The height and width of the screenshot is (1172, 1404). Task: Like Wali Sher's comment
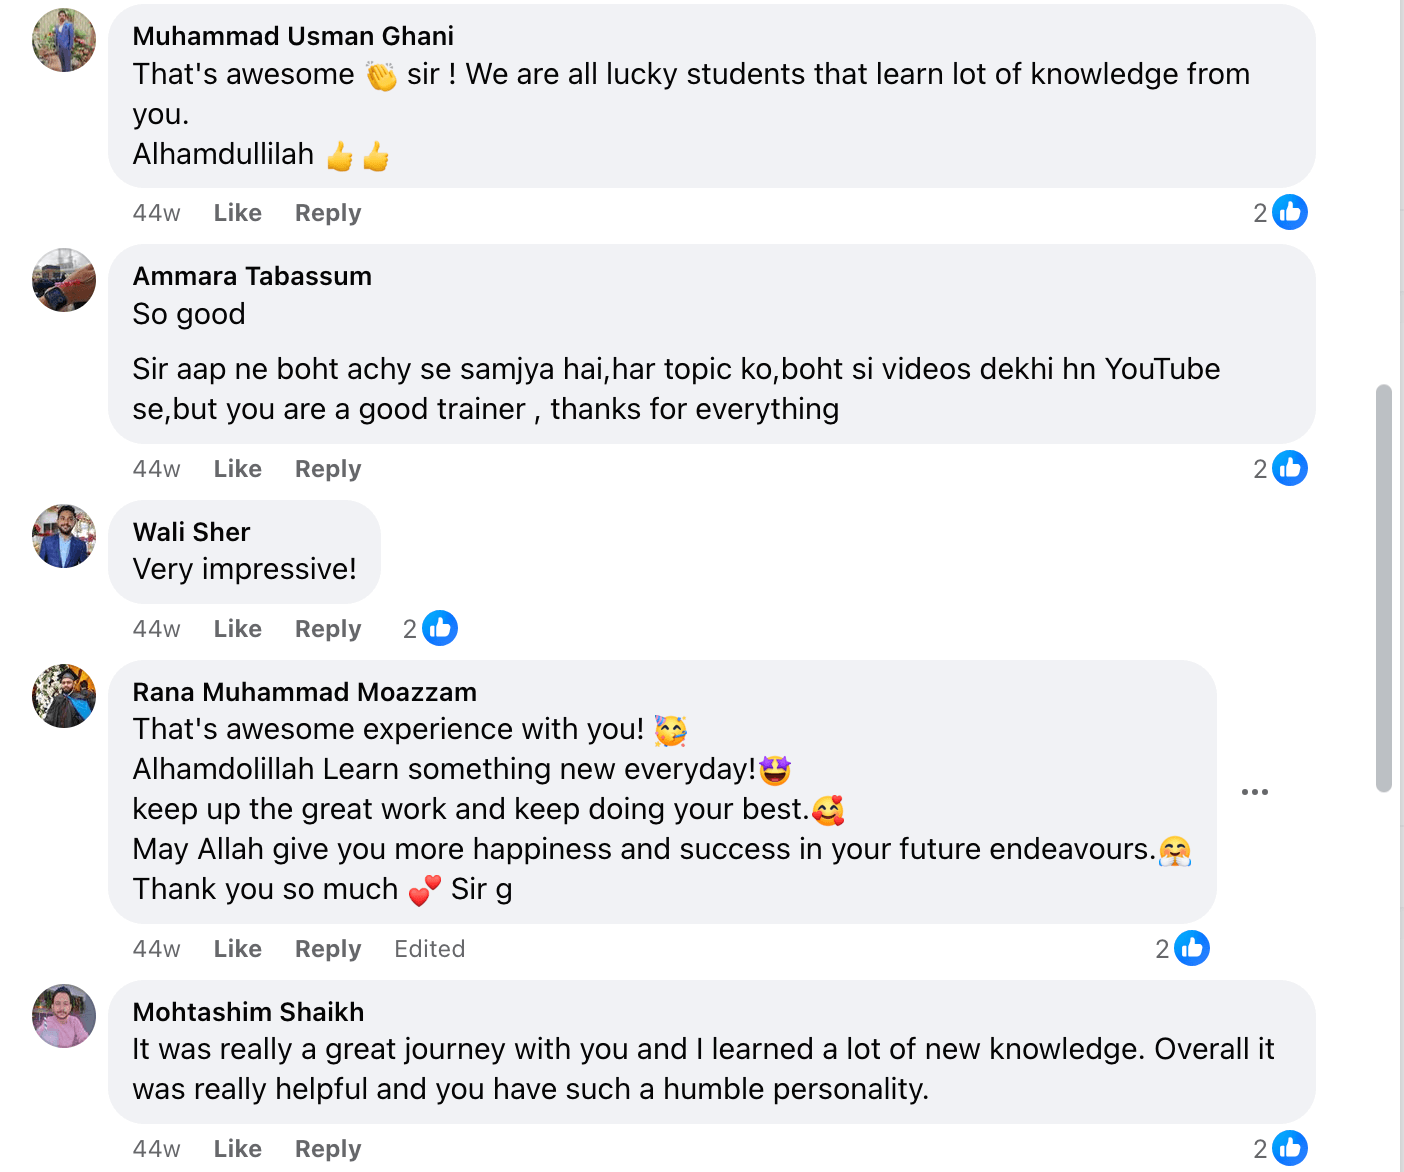pos(237,629)
